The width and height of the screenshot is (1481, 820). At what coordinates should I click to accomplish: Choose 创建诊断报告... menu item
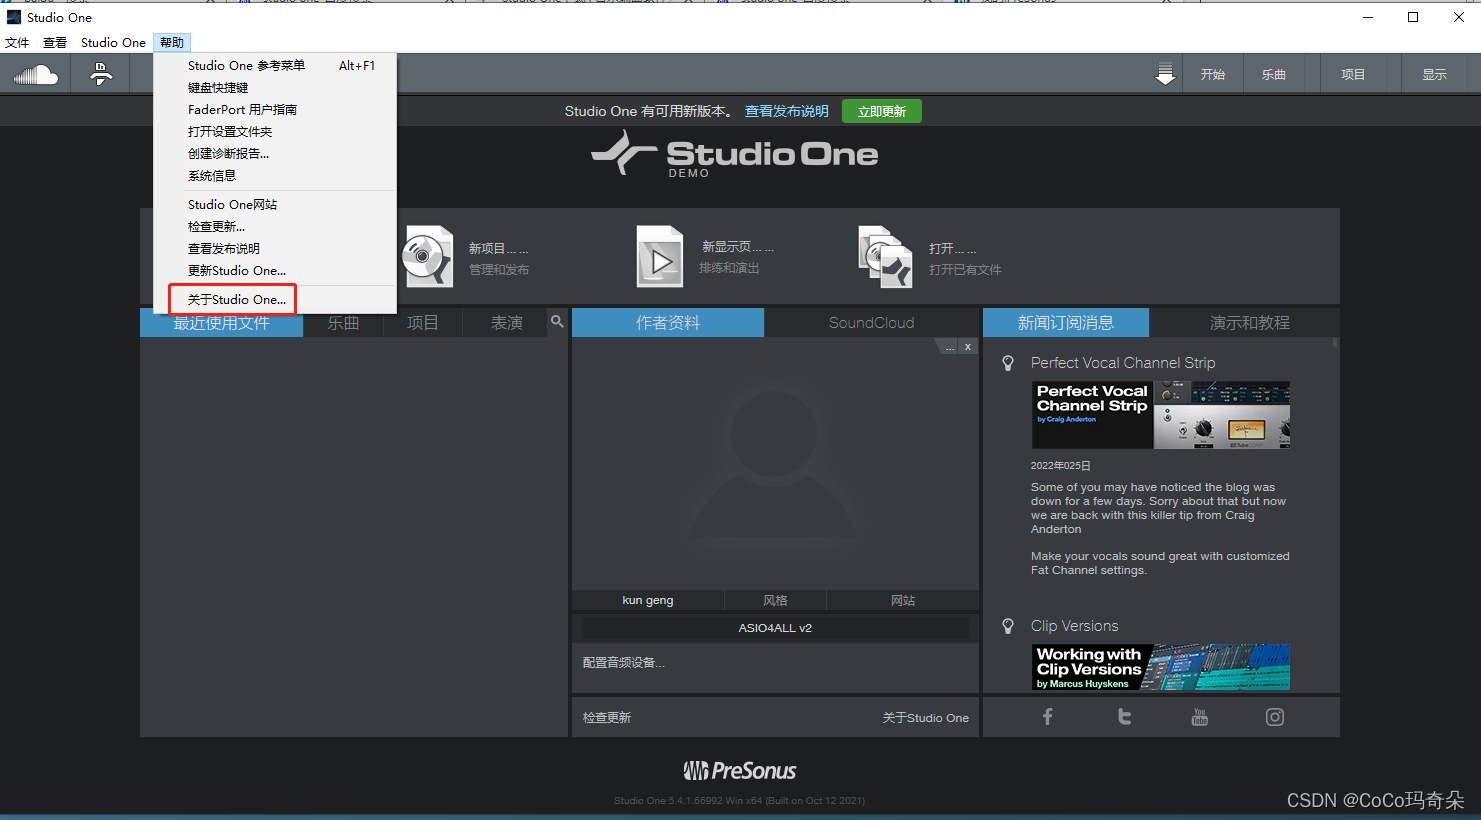[x=275, y=153]
